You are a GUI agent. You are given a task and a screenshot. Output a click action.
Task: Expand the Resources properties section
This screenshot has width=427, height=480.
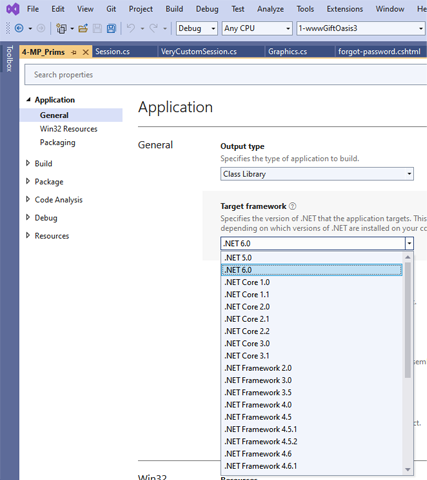pos(28,235)
